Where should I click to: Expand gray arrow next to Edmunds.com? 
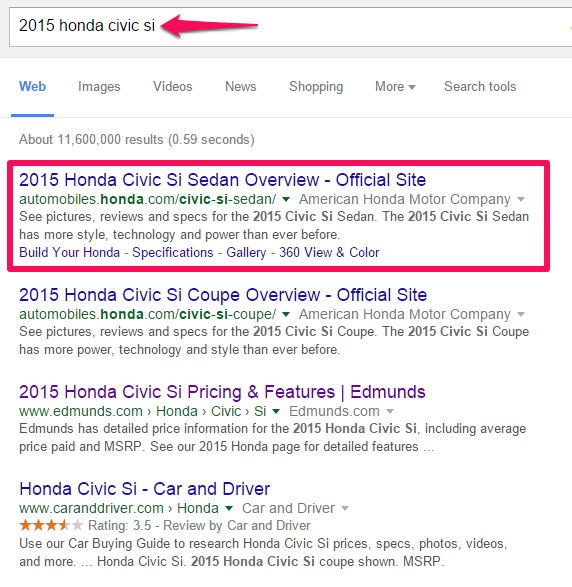pyautogui.click(x=390, y=411)
